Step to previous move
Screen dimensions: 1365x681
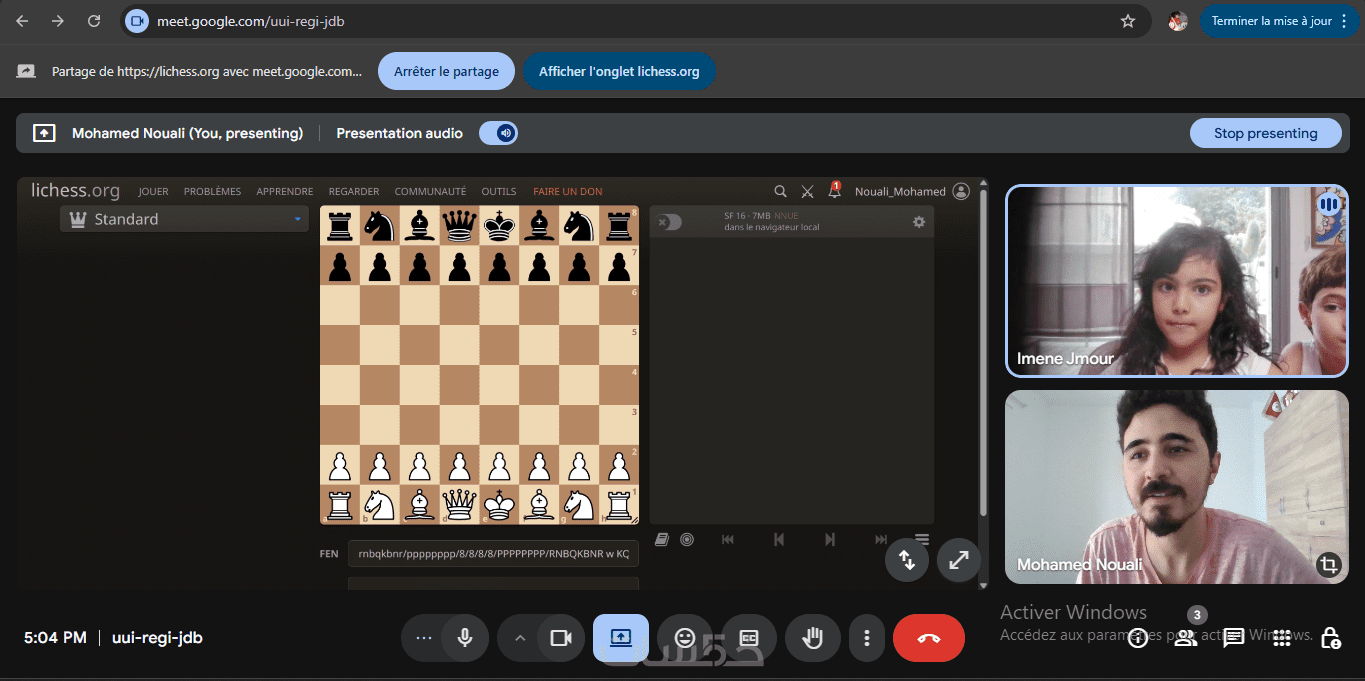[x=779, y=539]
